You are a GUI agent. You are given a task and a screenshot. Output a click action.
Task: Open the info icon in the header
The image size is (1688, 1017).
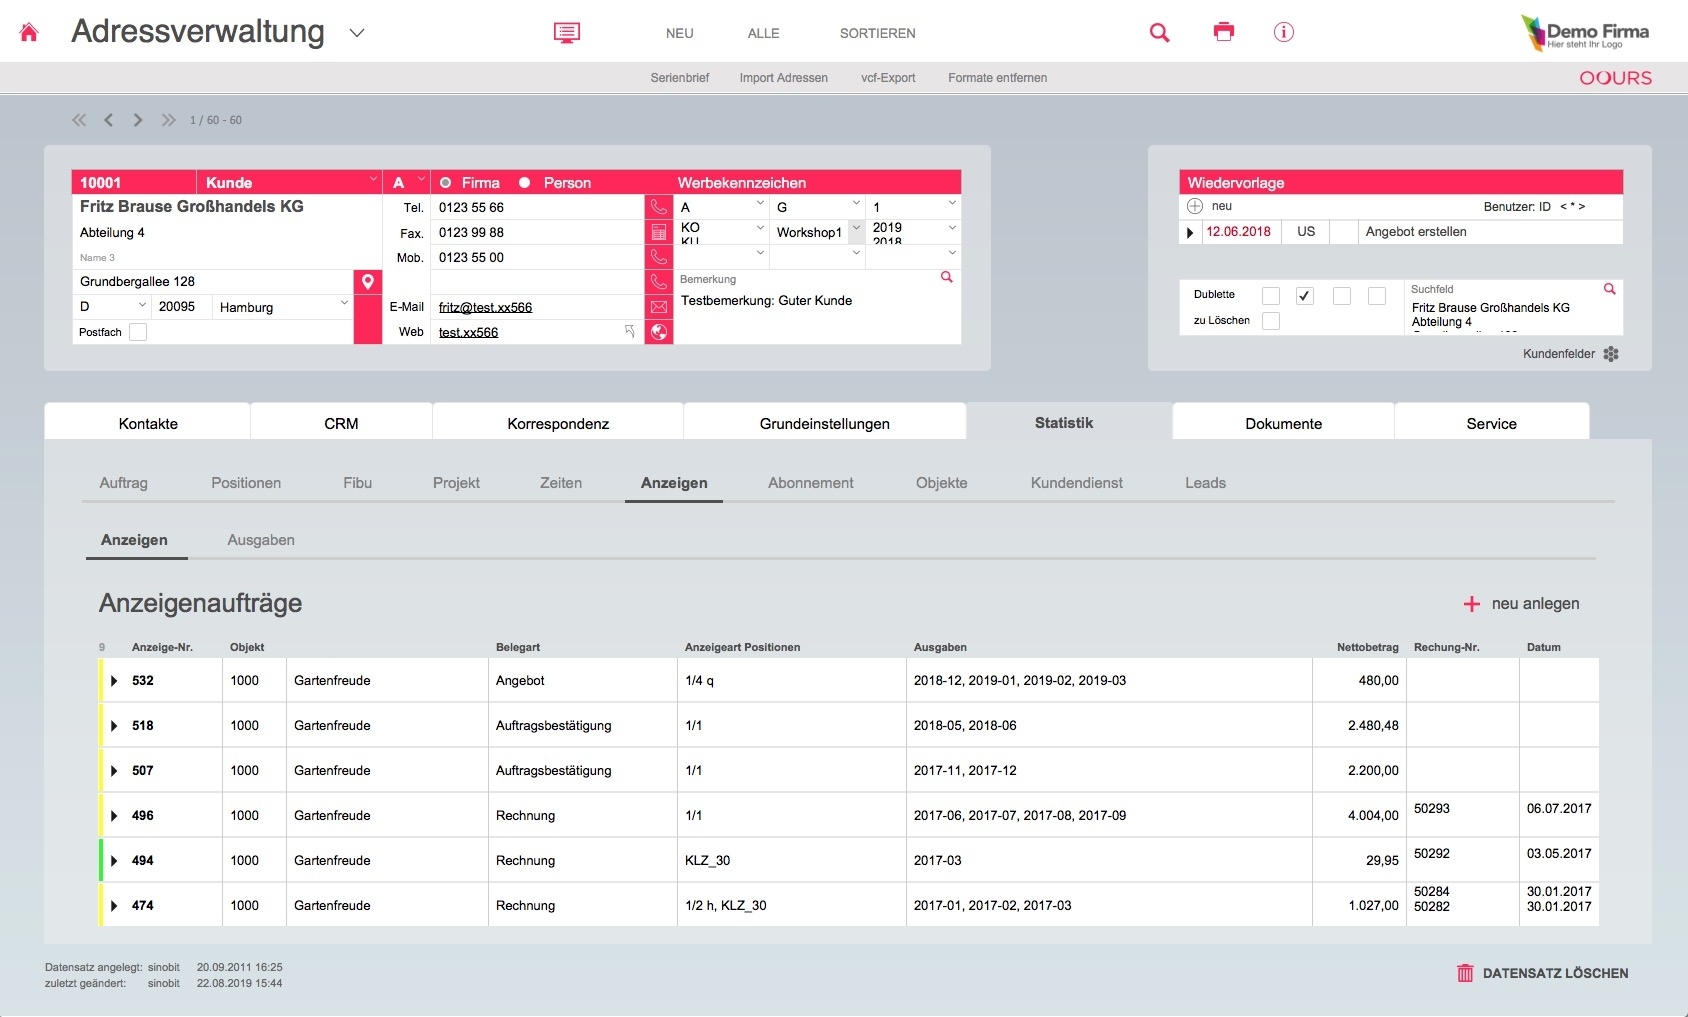click(1284, 32)
